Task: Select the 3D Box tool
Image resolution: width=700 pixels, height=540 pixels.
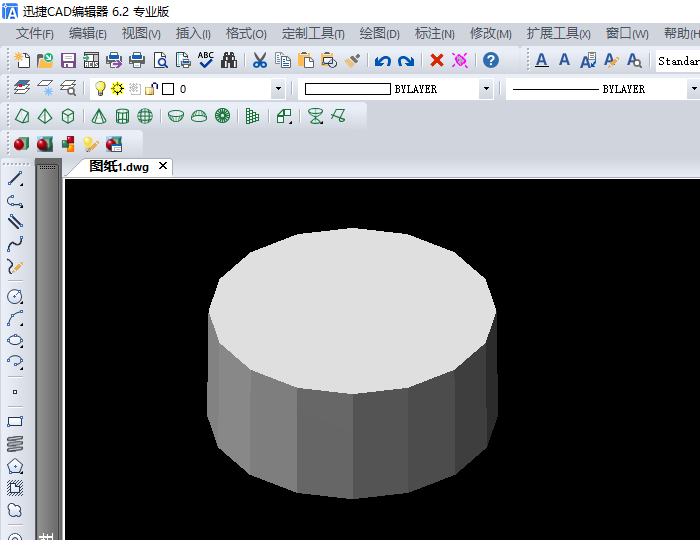Action: tap(68, 116)
